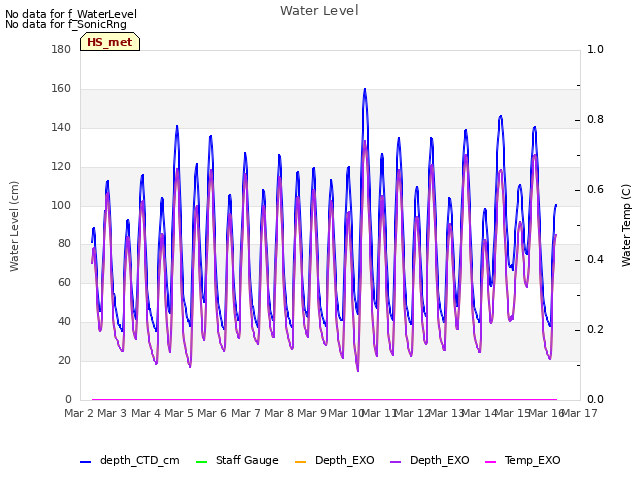Click the 1.0 right-axis tick label
The image size is (640, 480).
point(595,49)
